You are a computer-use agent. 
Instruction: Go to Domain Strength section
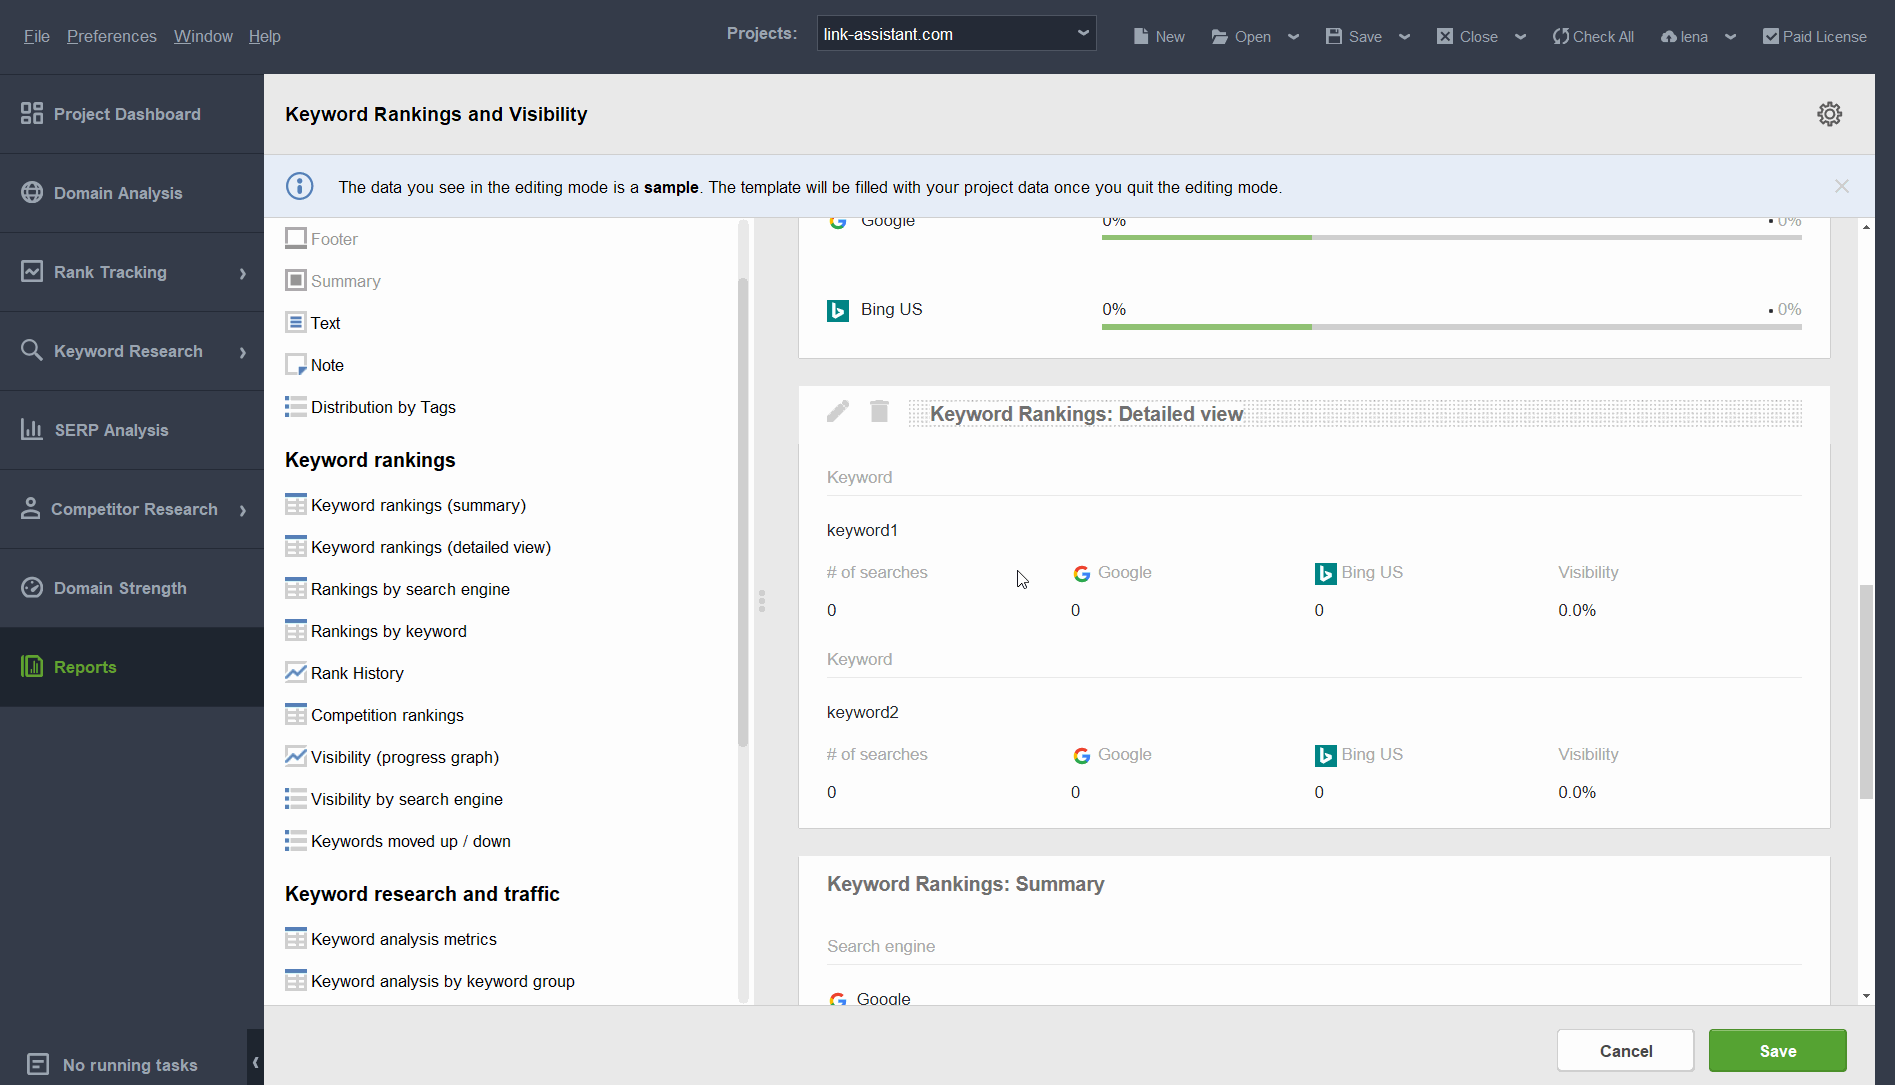pyautogui.click(x=132, y=588)
